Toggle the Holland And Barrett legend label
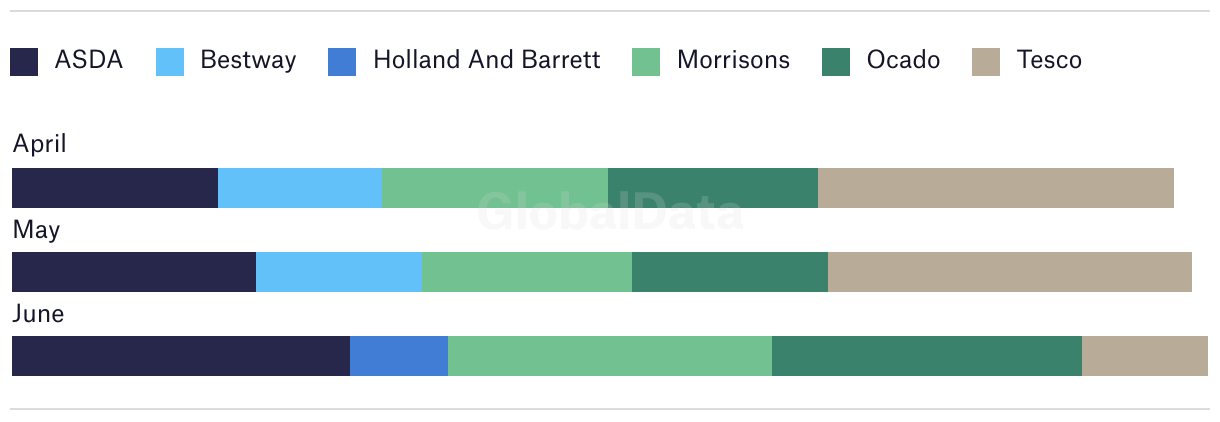 pyautogui.click(x=487, y=60)
